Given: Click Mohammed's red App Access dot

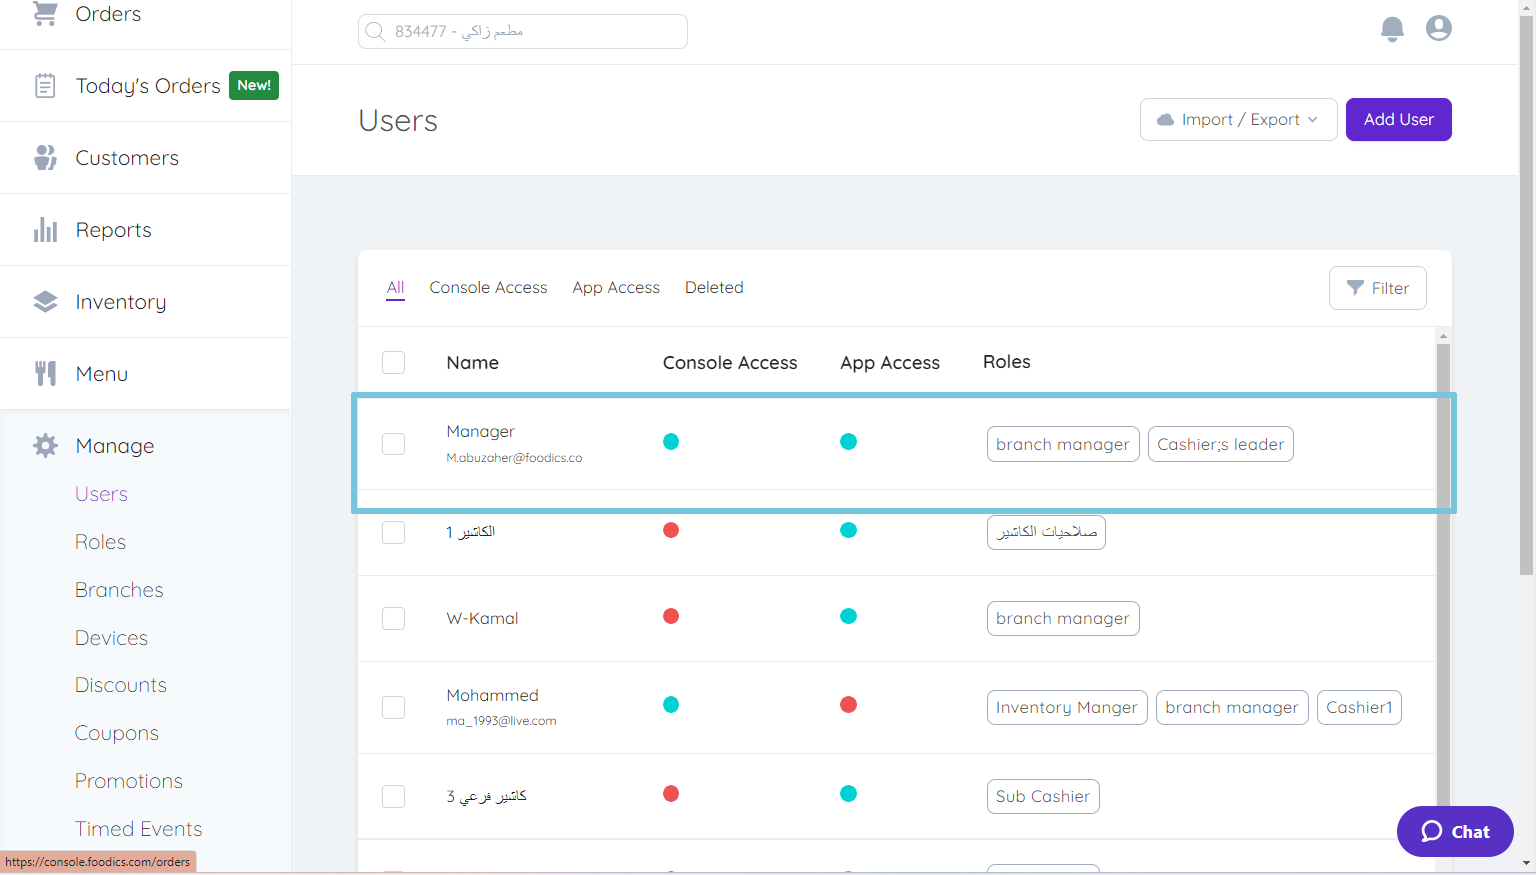Looking at the screenshot, I should click(x=848, y=705).
